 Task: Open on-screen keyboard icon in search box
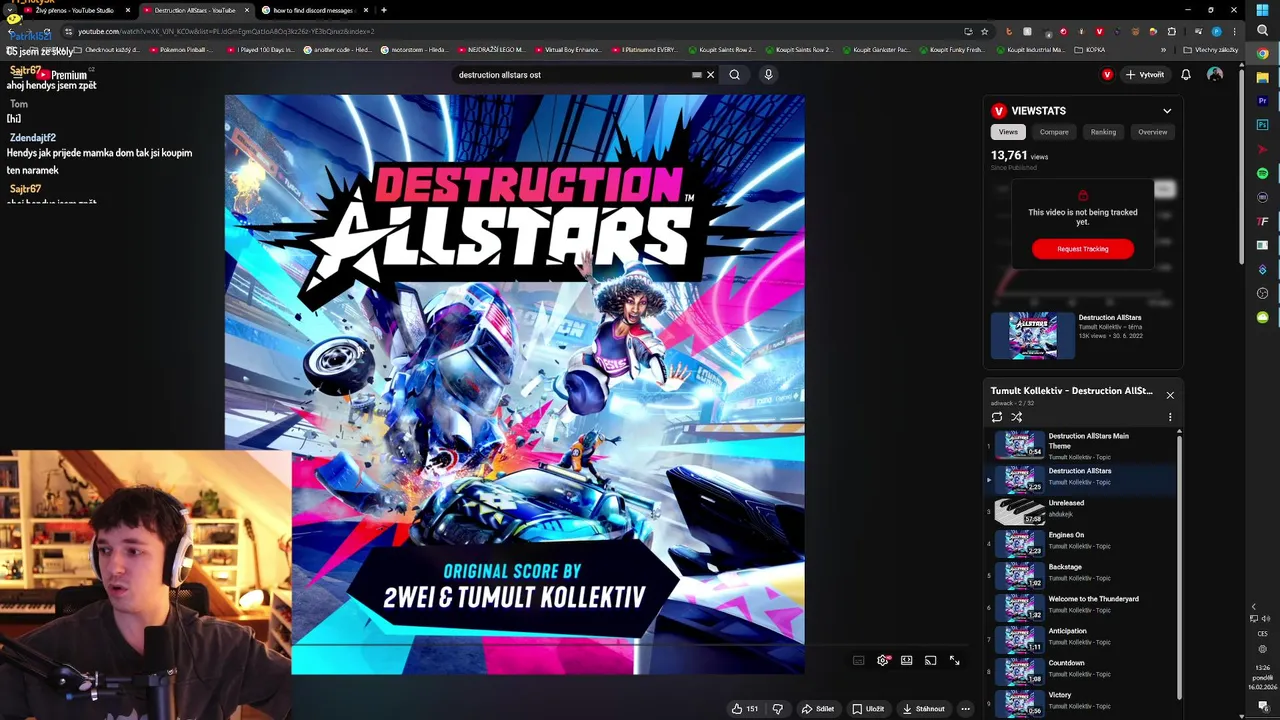click(697, 74)
